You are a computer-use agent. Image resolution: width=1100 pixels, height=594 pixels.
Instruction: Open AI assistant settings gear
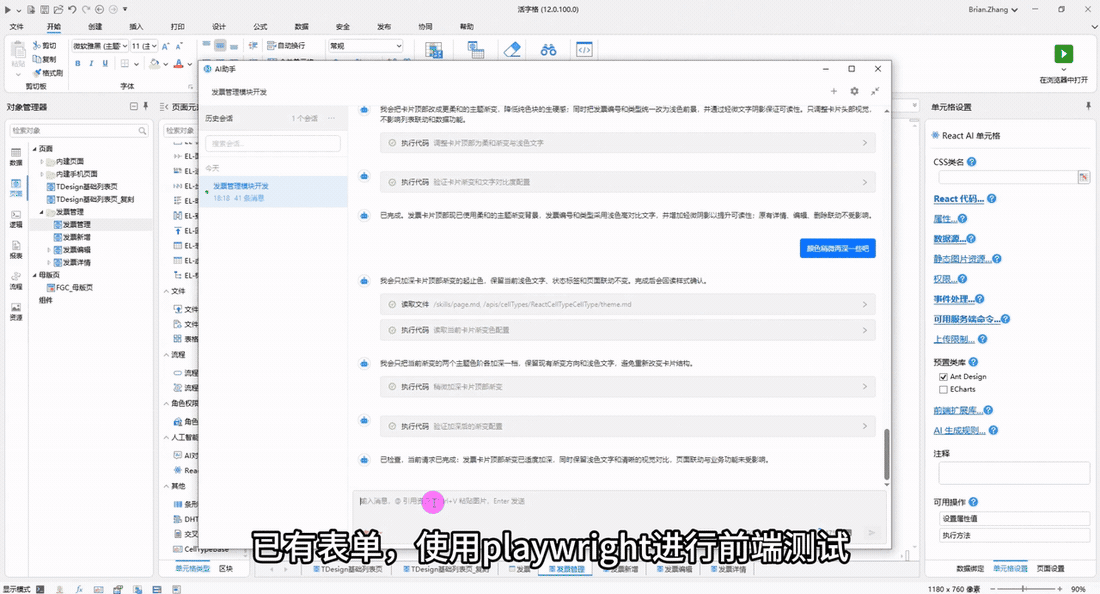[x=854, y=91]
